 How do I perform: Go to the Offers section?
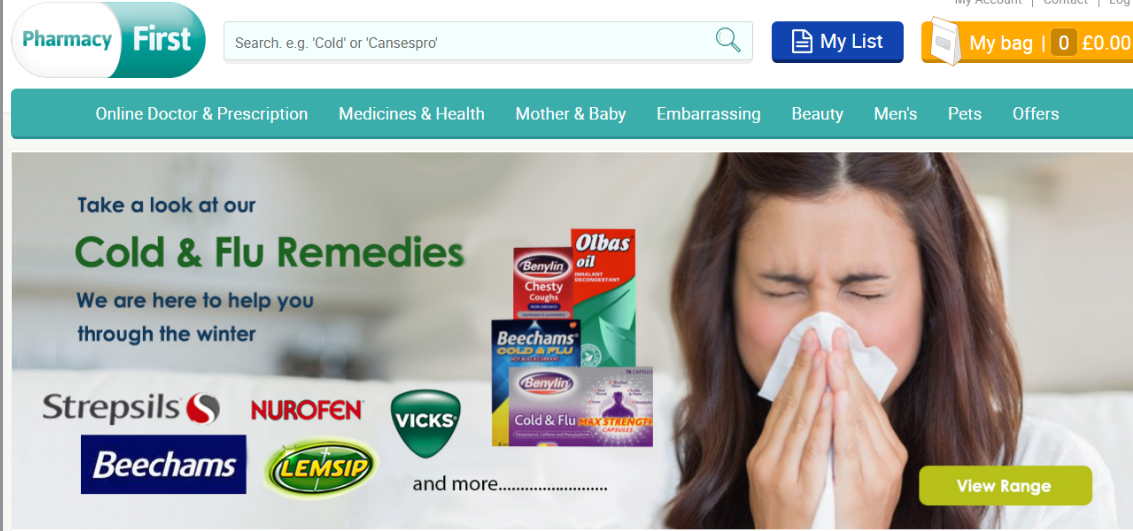[x=1035, y=114]
